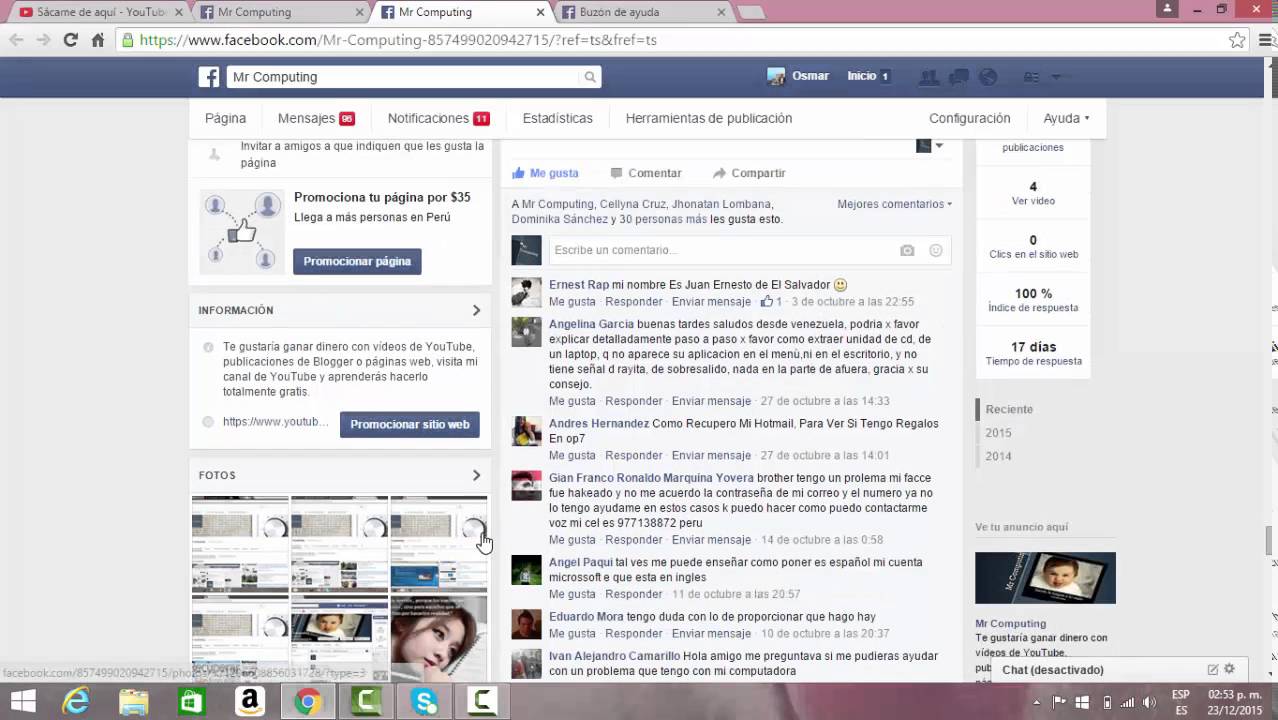The width and height of the screenshot is (1278, 720).
Task: Click Enviar mensaje under Andres Hernandez comment
Action: (711, 455)
